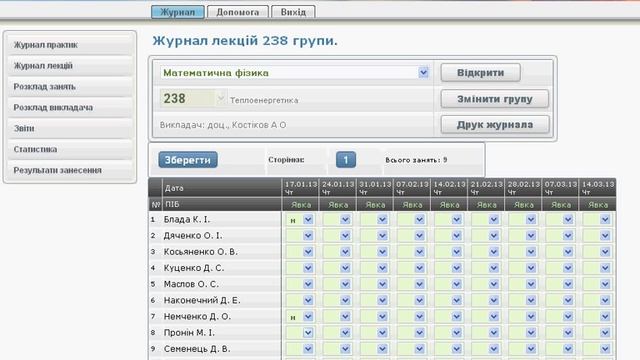The image size is (640, 360).
Task: Click the Зберегти button
Action: [x=188, y=160]
